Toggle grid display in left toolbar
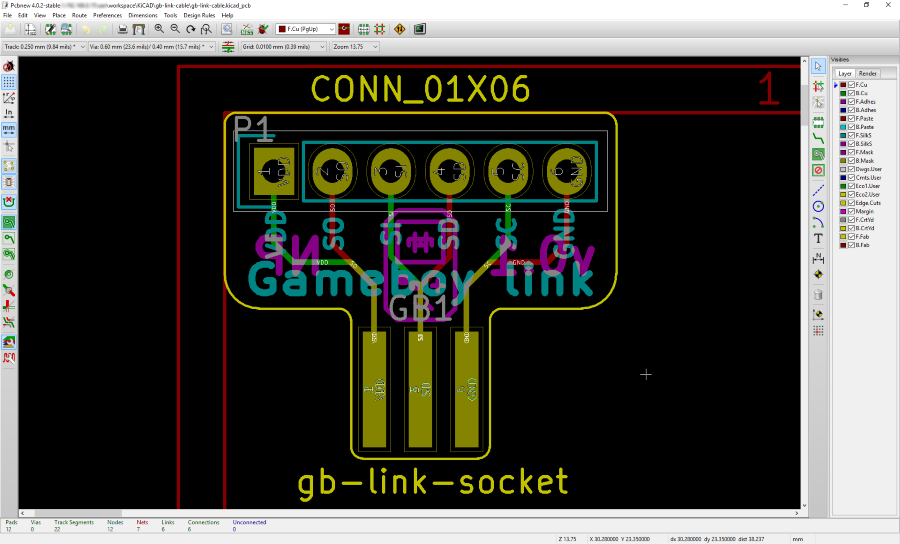This screenshot has width=900, height=544. point(9,82)
